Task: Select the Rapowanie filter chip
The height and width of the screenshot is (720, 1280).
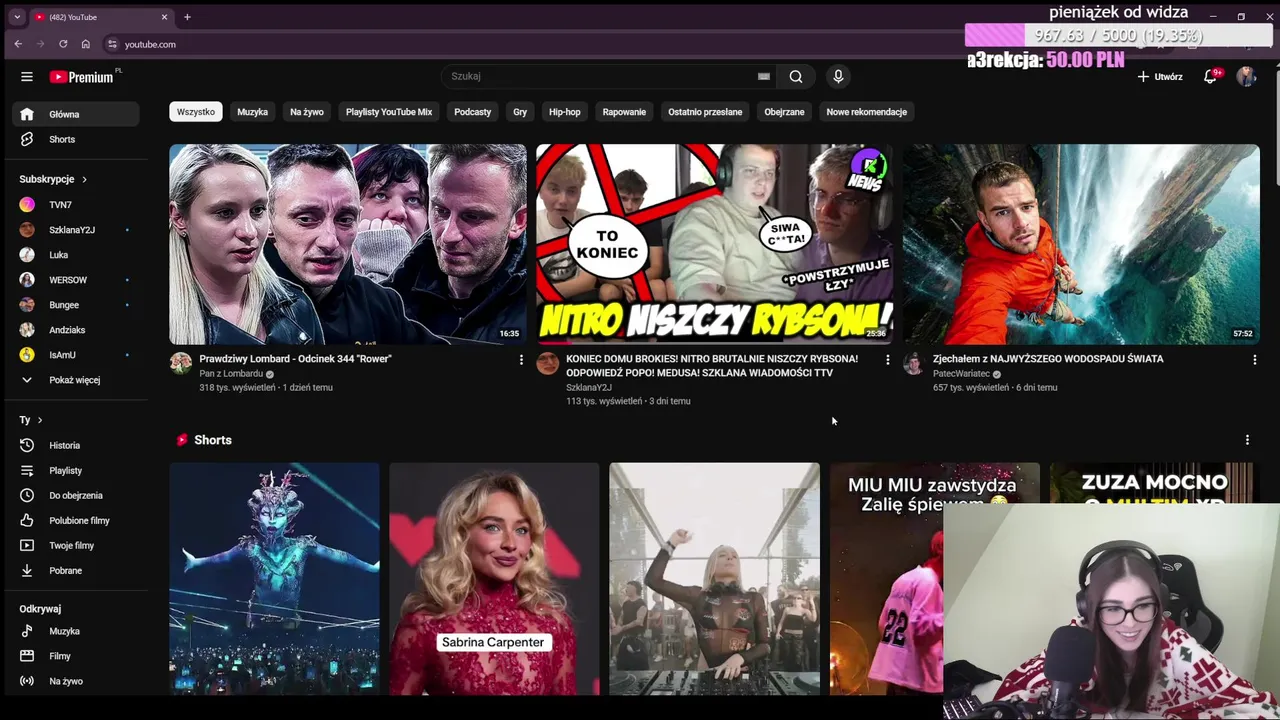Action: pyautogui.click(x=624, y=112)
